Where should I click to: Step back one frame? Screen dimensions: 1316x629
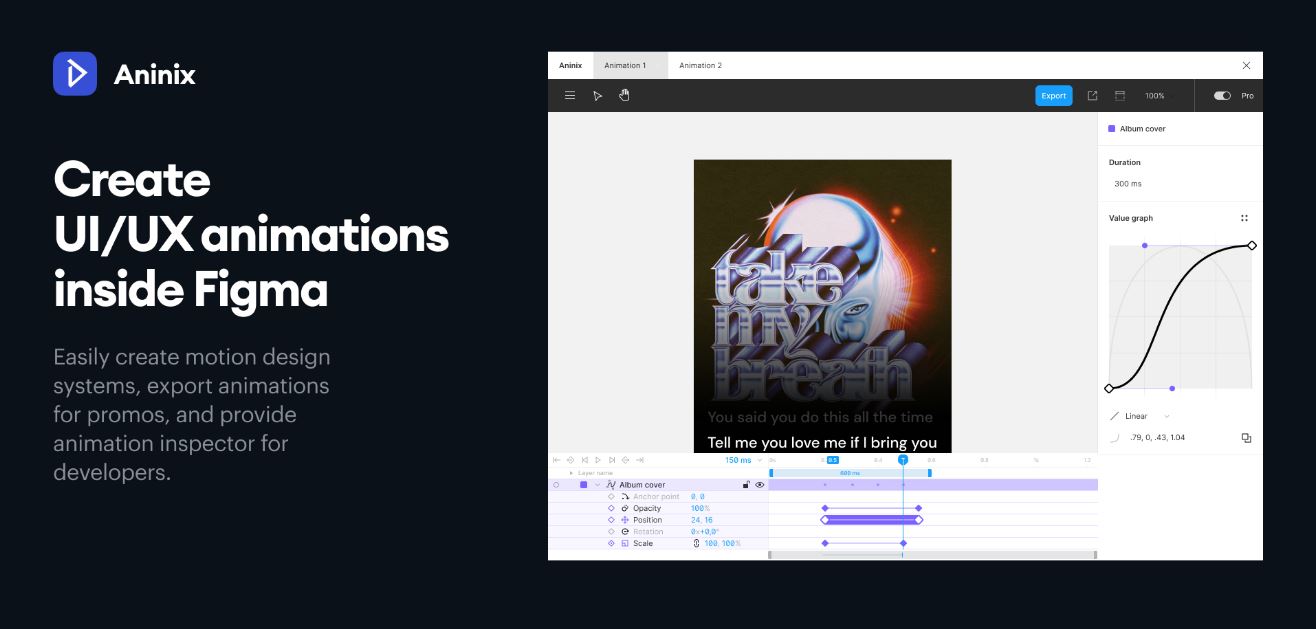(x=584, y=460)
